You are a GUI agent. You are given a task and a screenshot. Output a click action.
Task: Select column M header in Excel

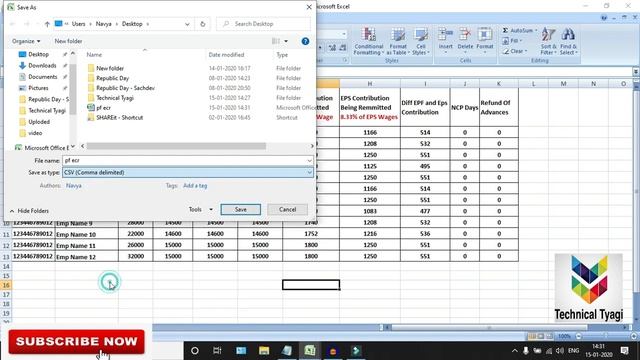tap(563, 84)
